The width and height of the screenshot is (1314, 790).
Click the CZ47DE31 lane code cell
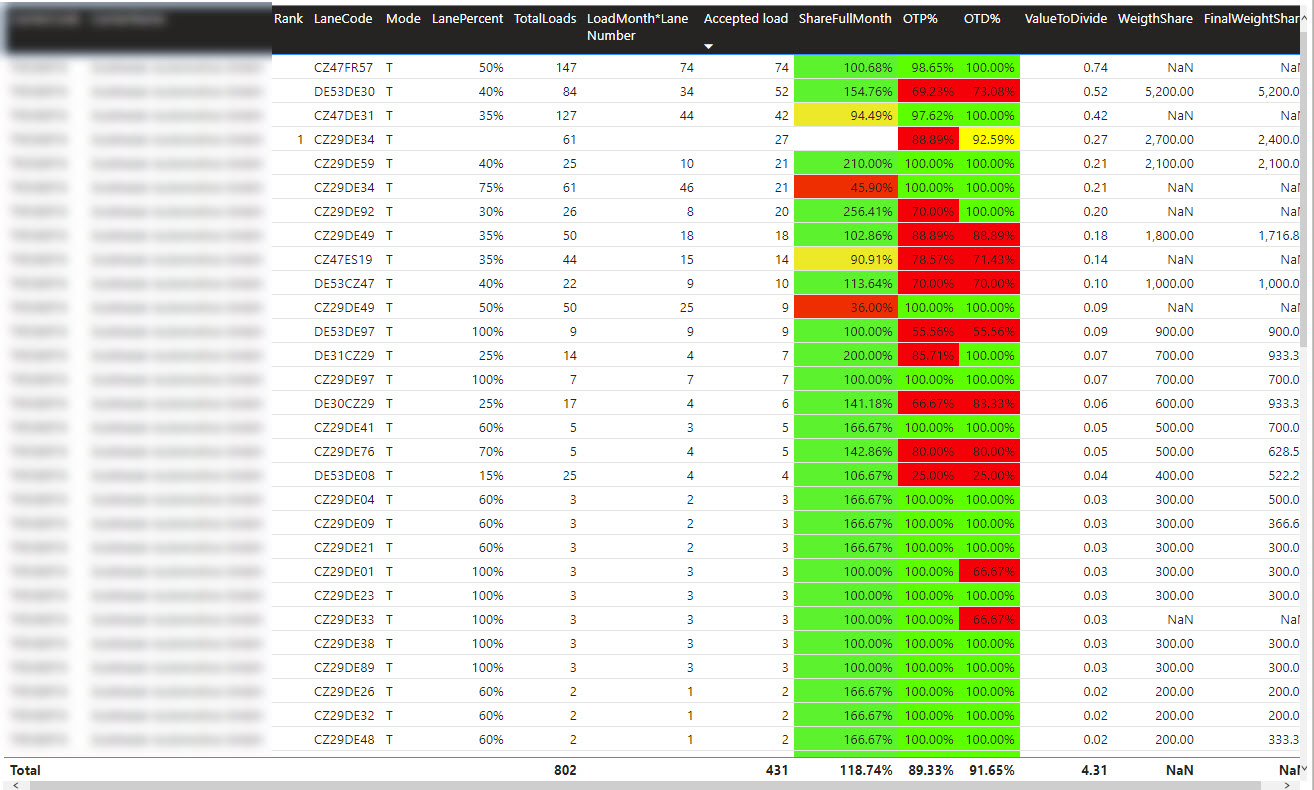tap(343, 115)
